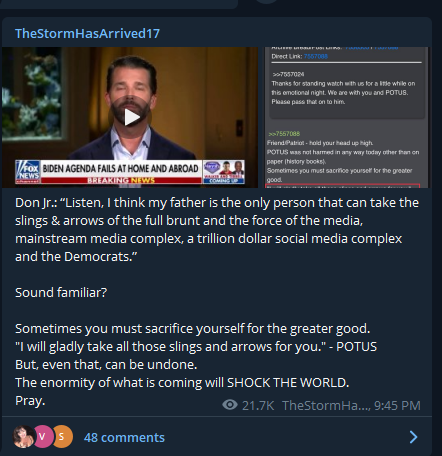
Task: Click the pink V commenter avatar
Action: (x=43, y=437)
